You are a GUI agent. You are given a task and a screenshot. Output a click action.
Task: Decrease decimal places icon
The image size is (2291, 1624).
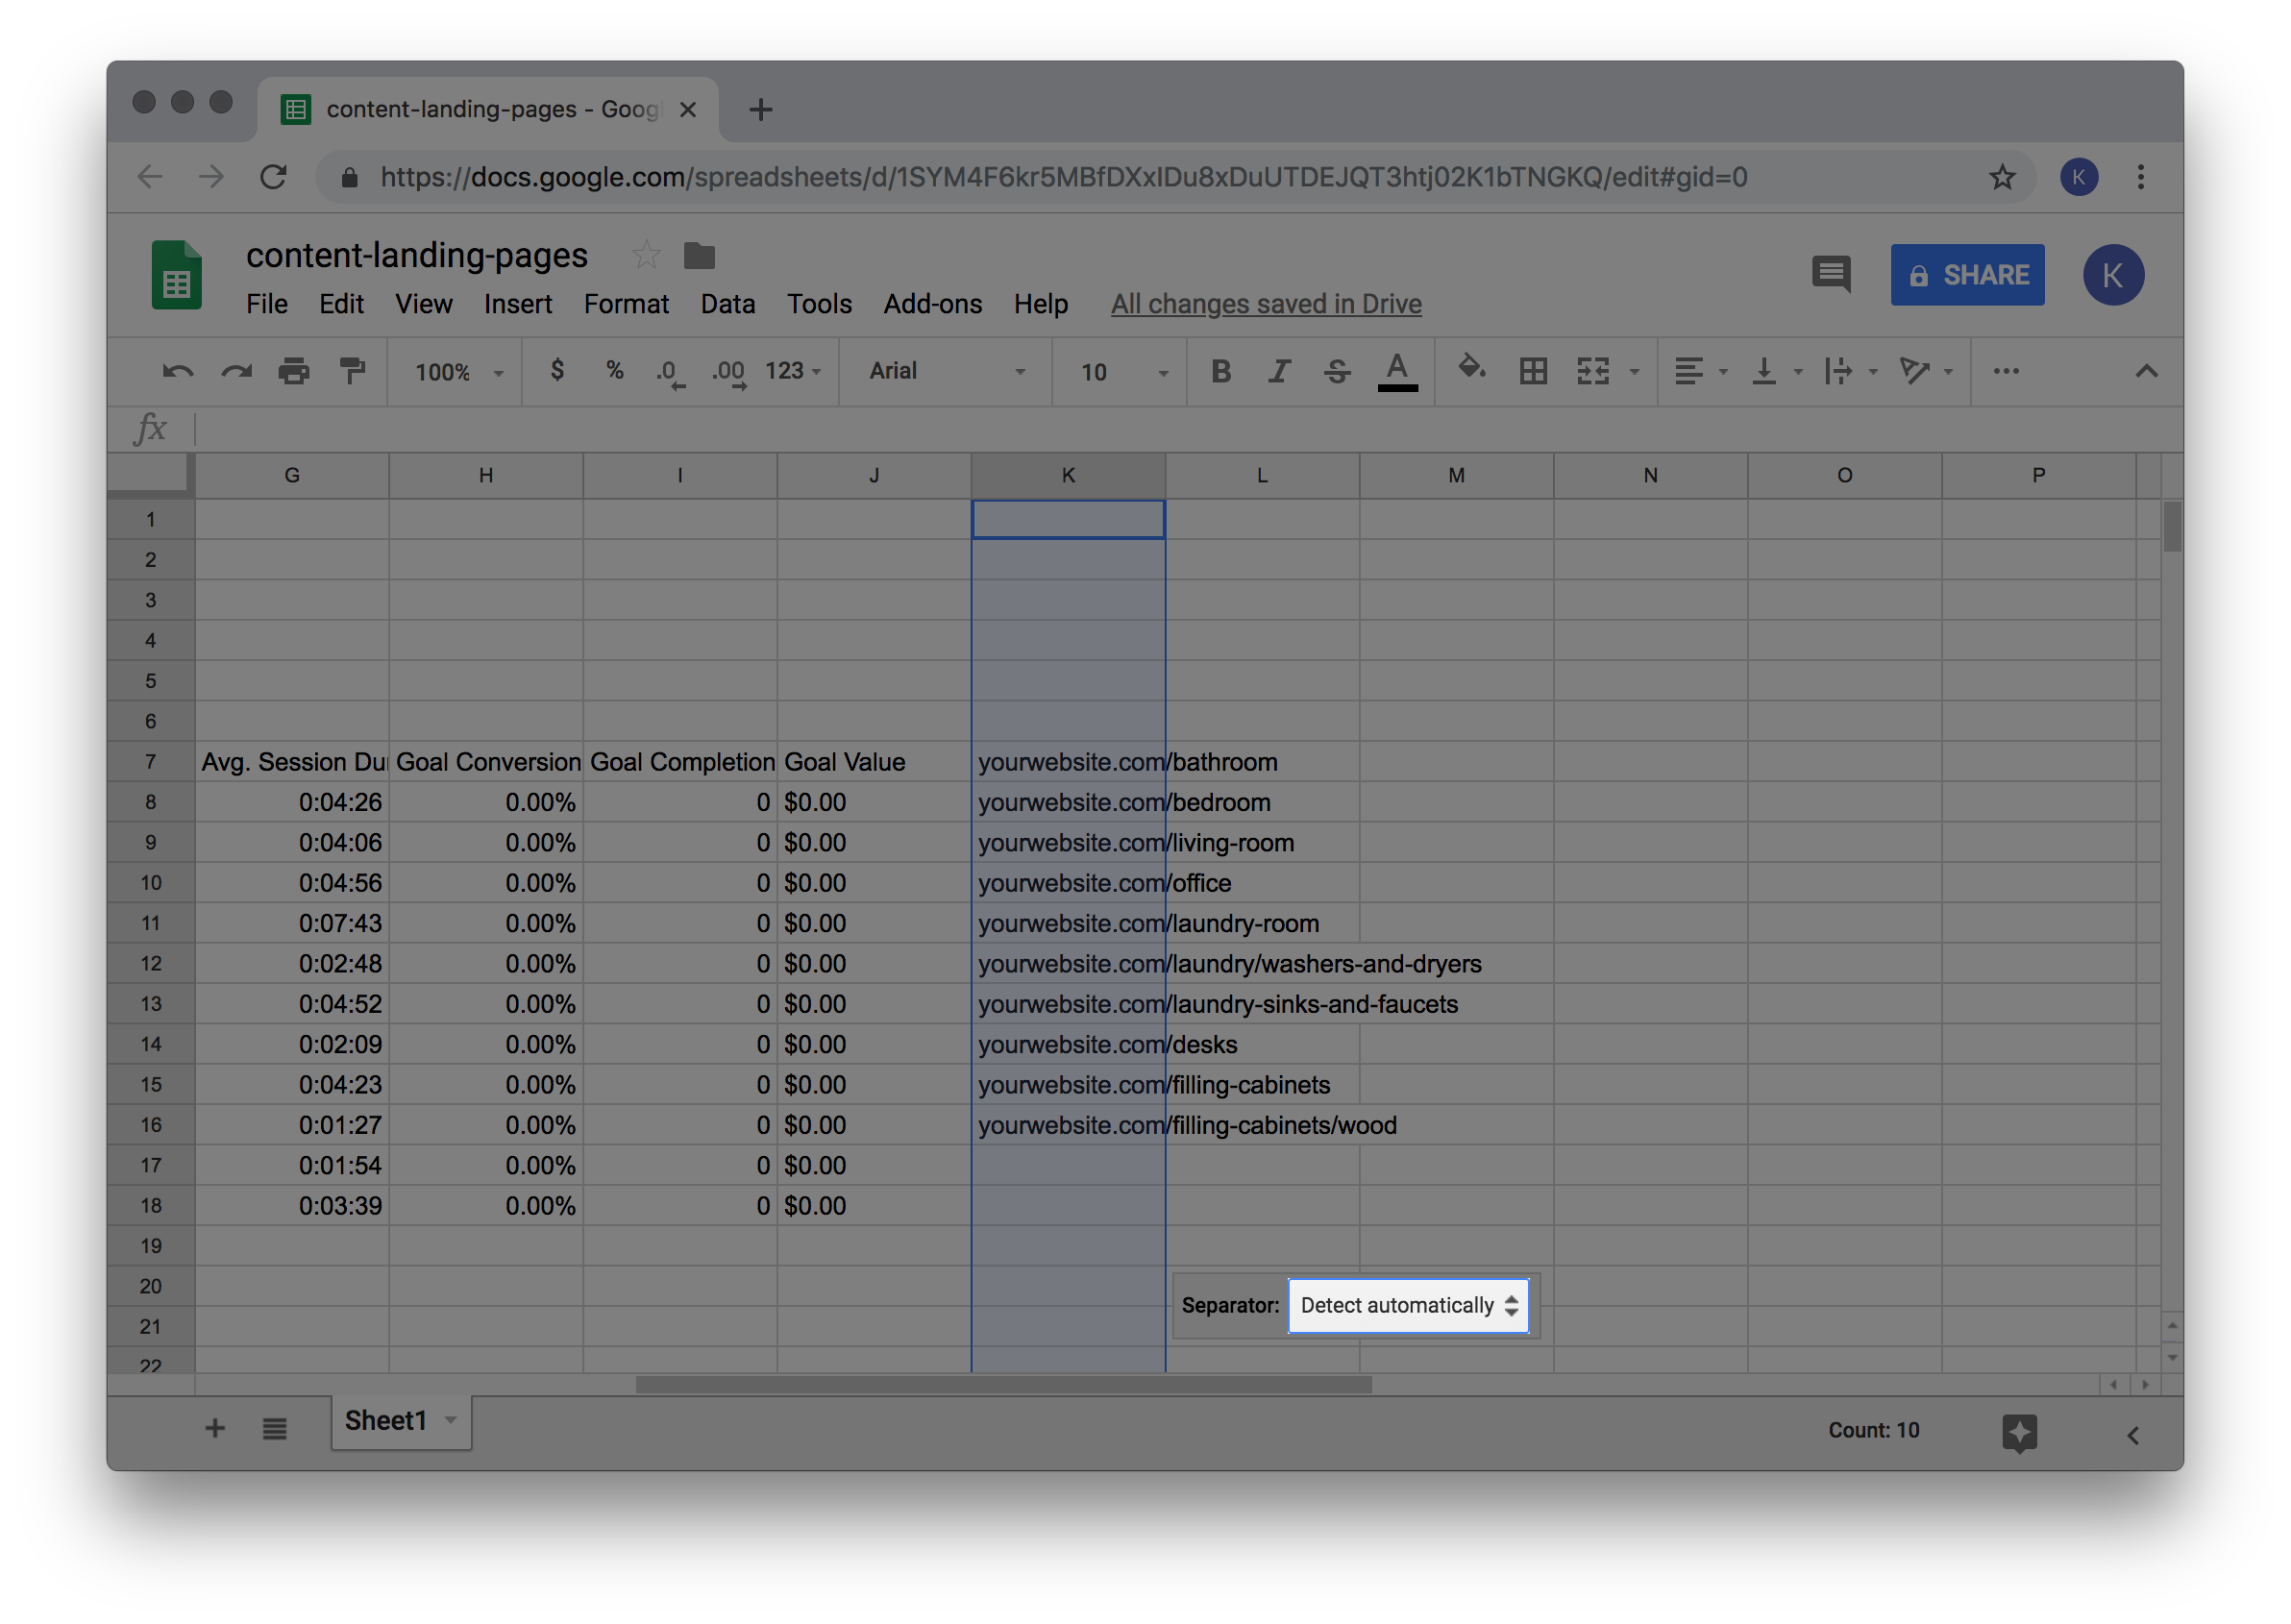[670, 373]
